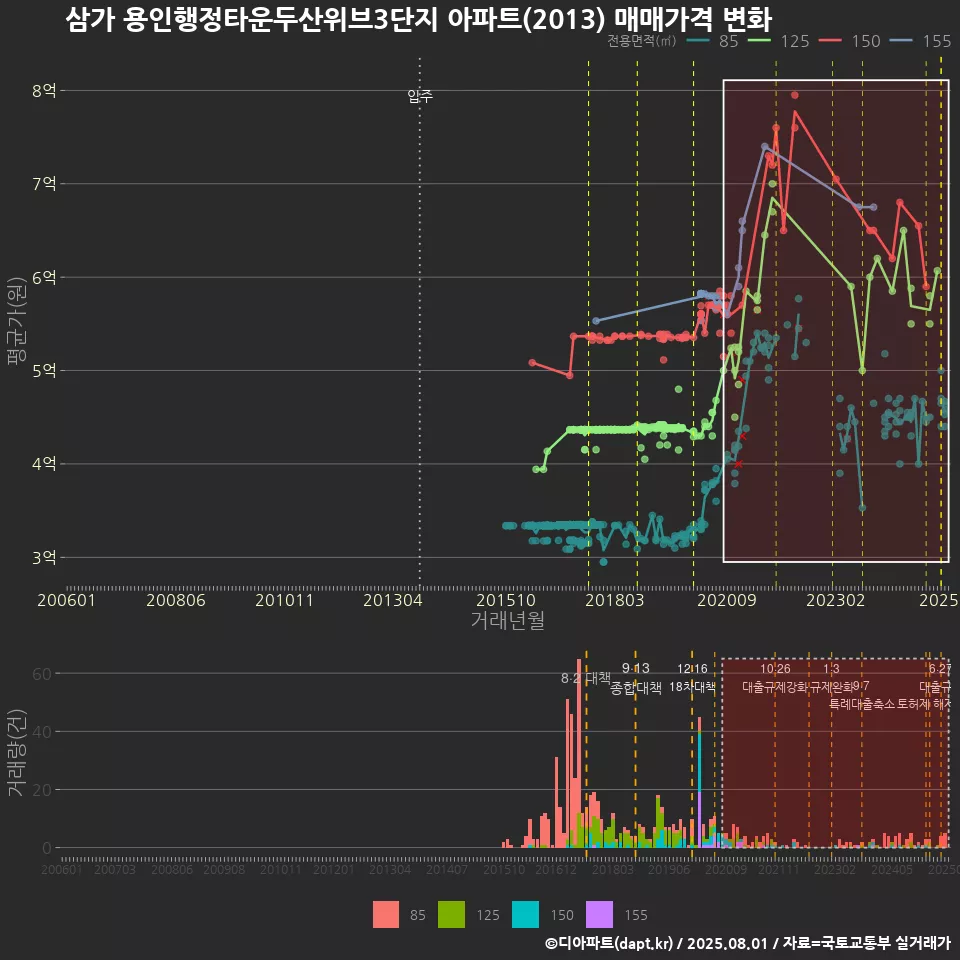Click 200703 on the volume chart x-axis
The width and height of the screenshot is (960, 960).
pos(114,869)
